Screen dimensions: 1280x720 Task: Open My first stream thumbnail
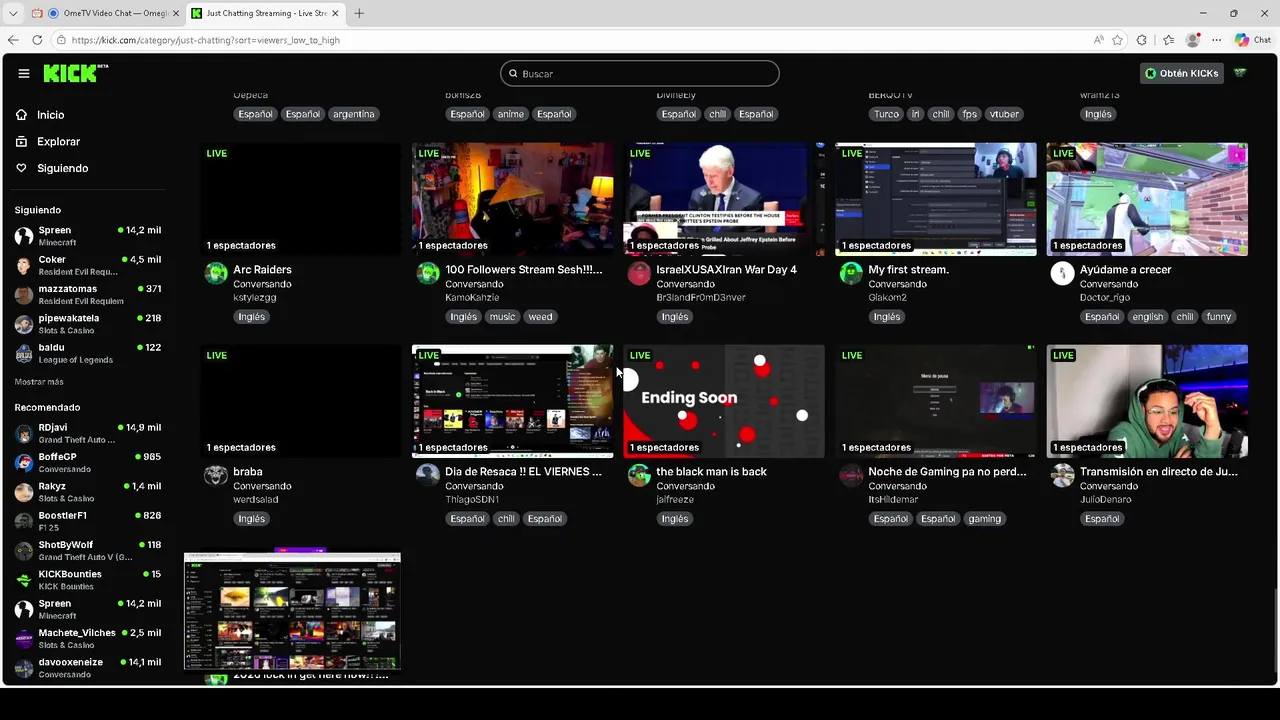[936, 199]
